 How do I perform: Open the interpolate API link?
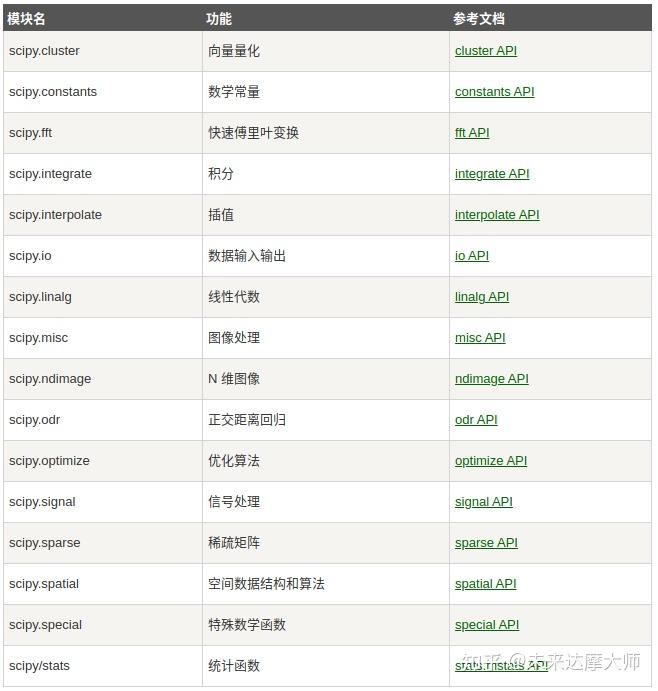pyautogui.click(x=496, y=215)
